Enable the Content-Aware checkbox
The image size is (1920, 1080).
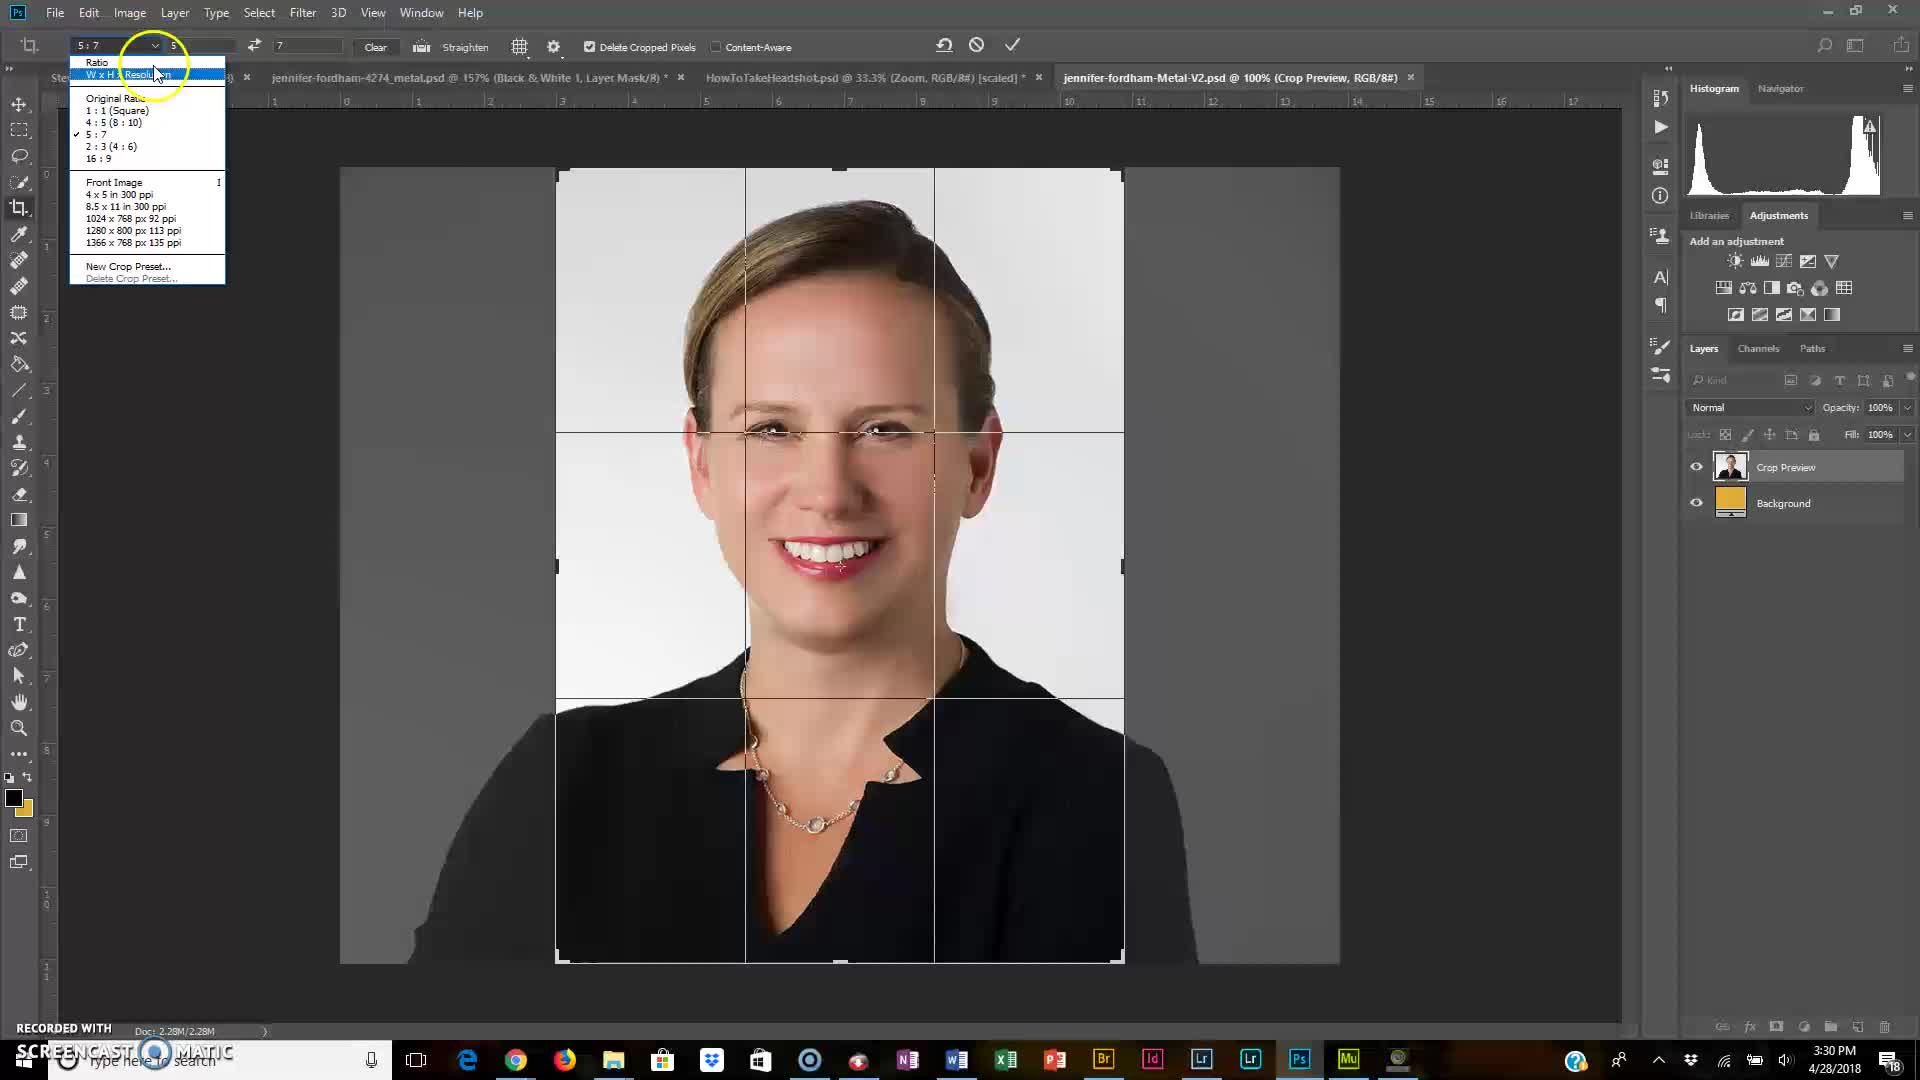pos(716,47)
